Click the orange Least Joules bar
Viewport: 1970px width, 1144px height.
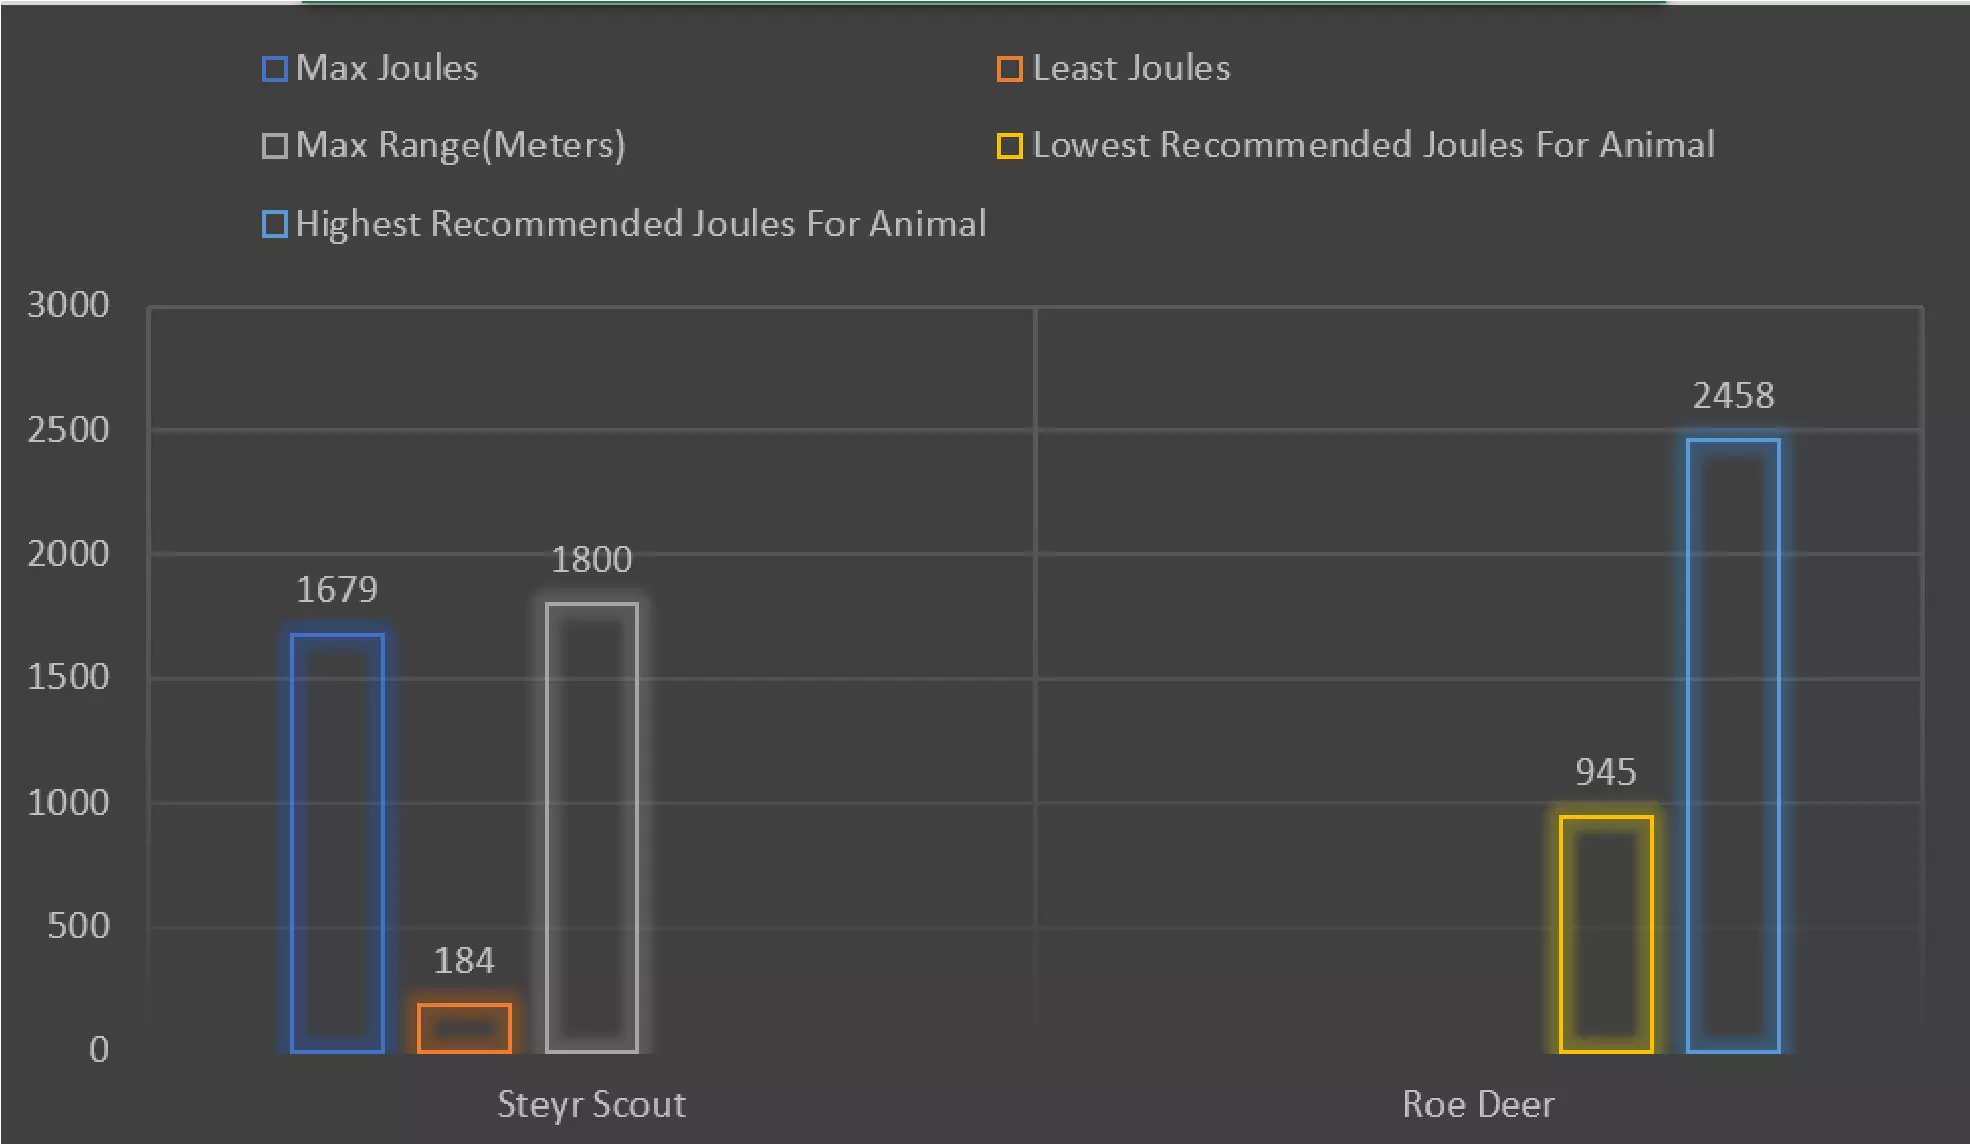(464, 1028)
